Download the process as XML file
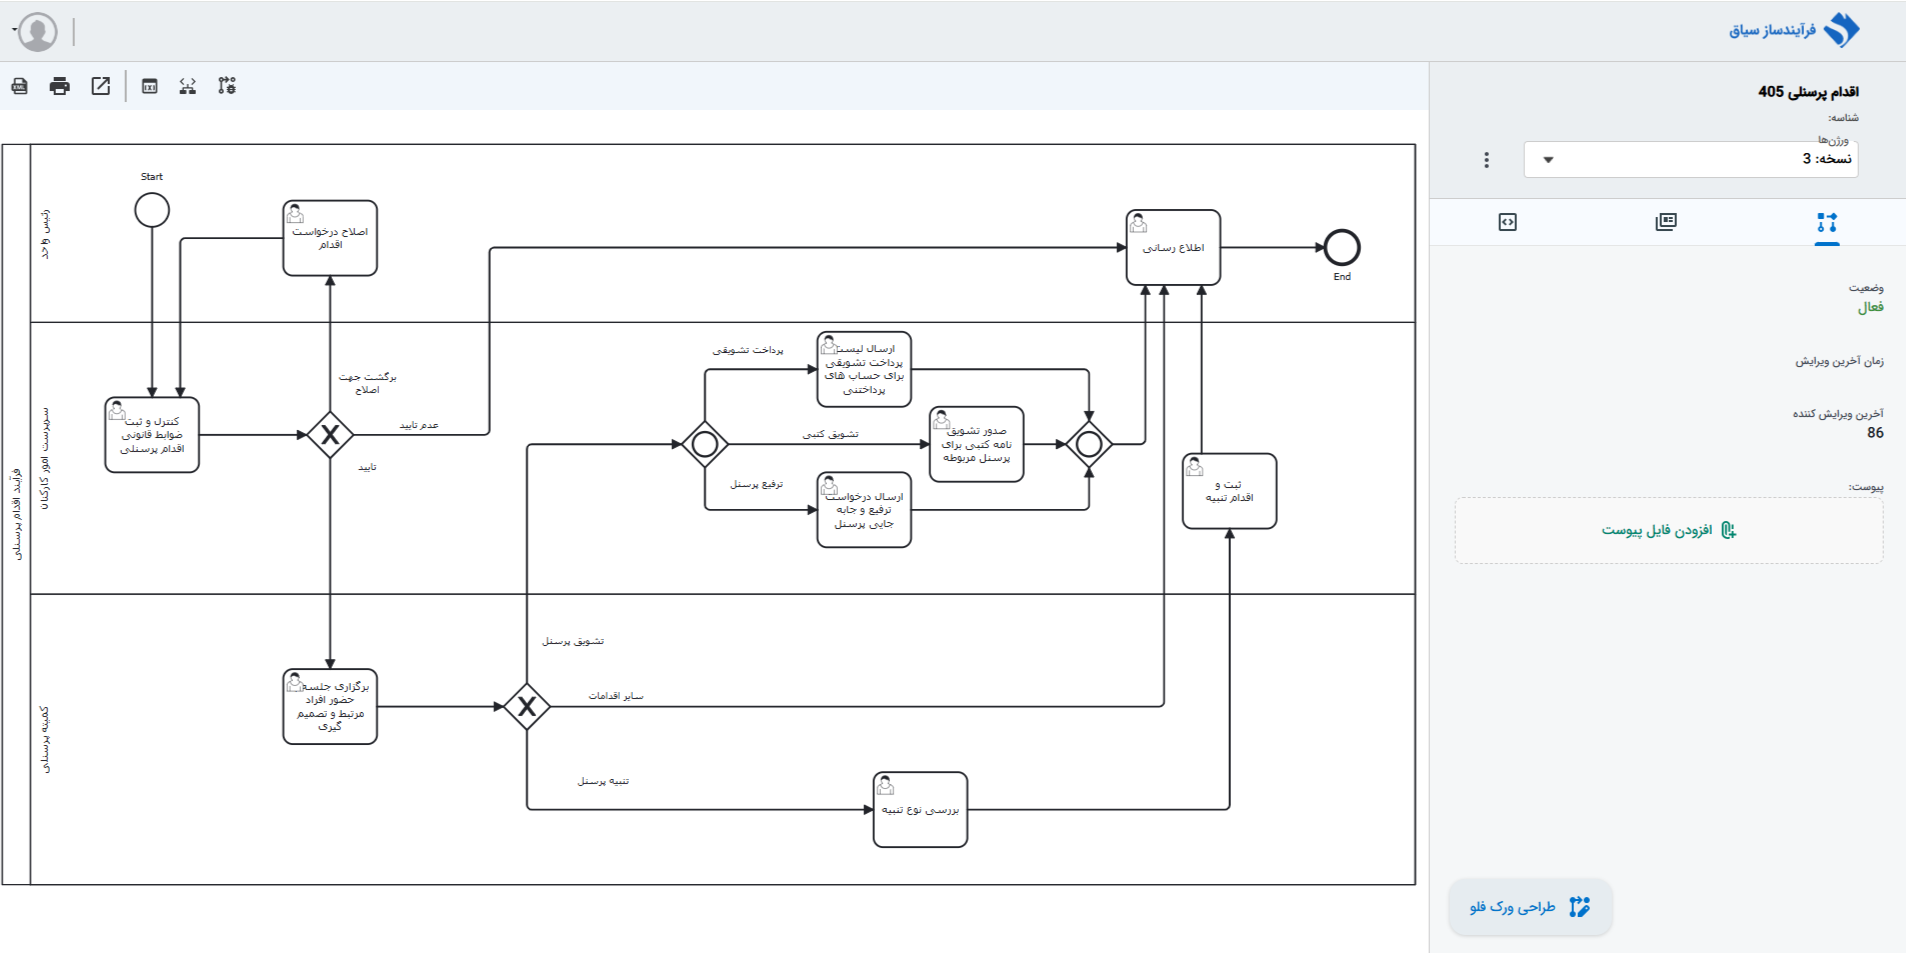Image resolution: width=1906 pixels, height=953 pixels. 20,86
